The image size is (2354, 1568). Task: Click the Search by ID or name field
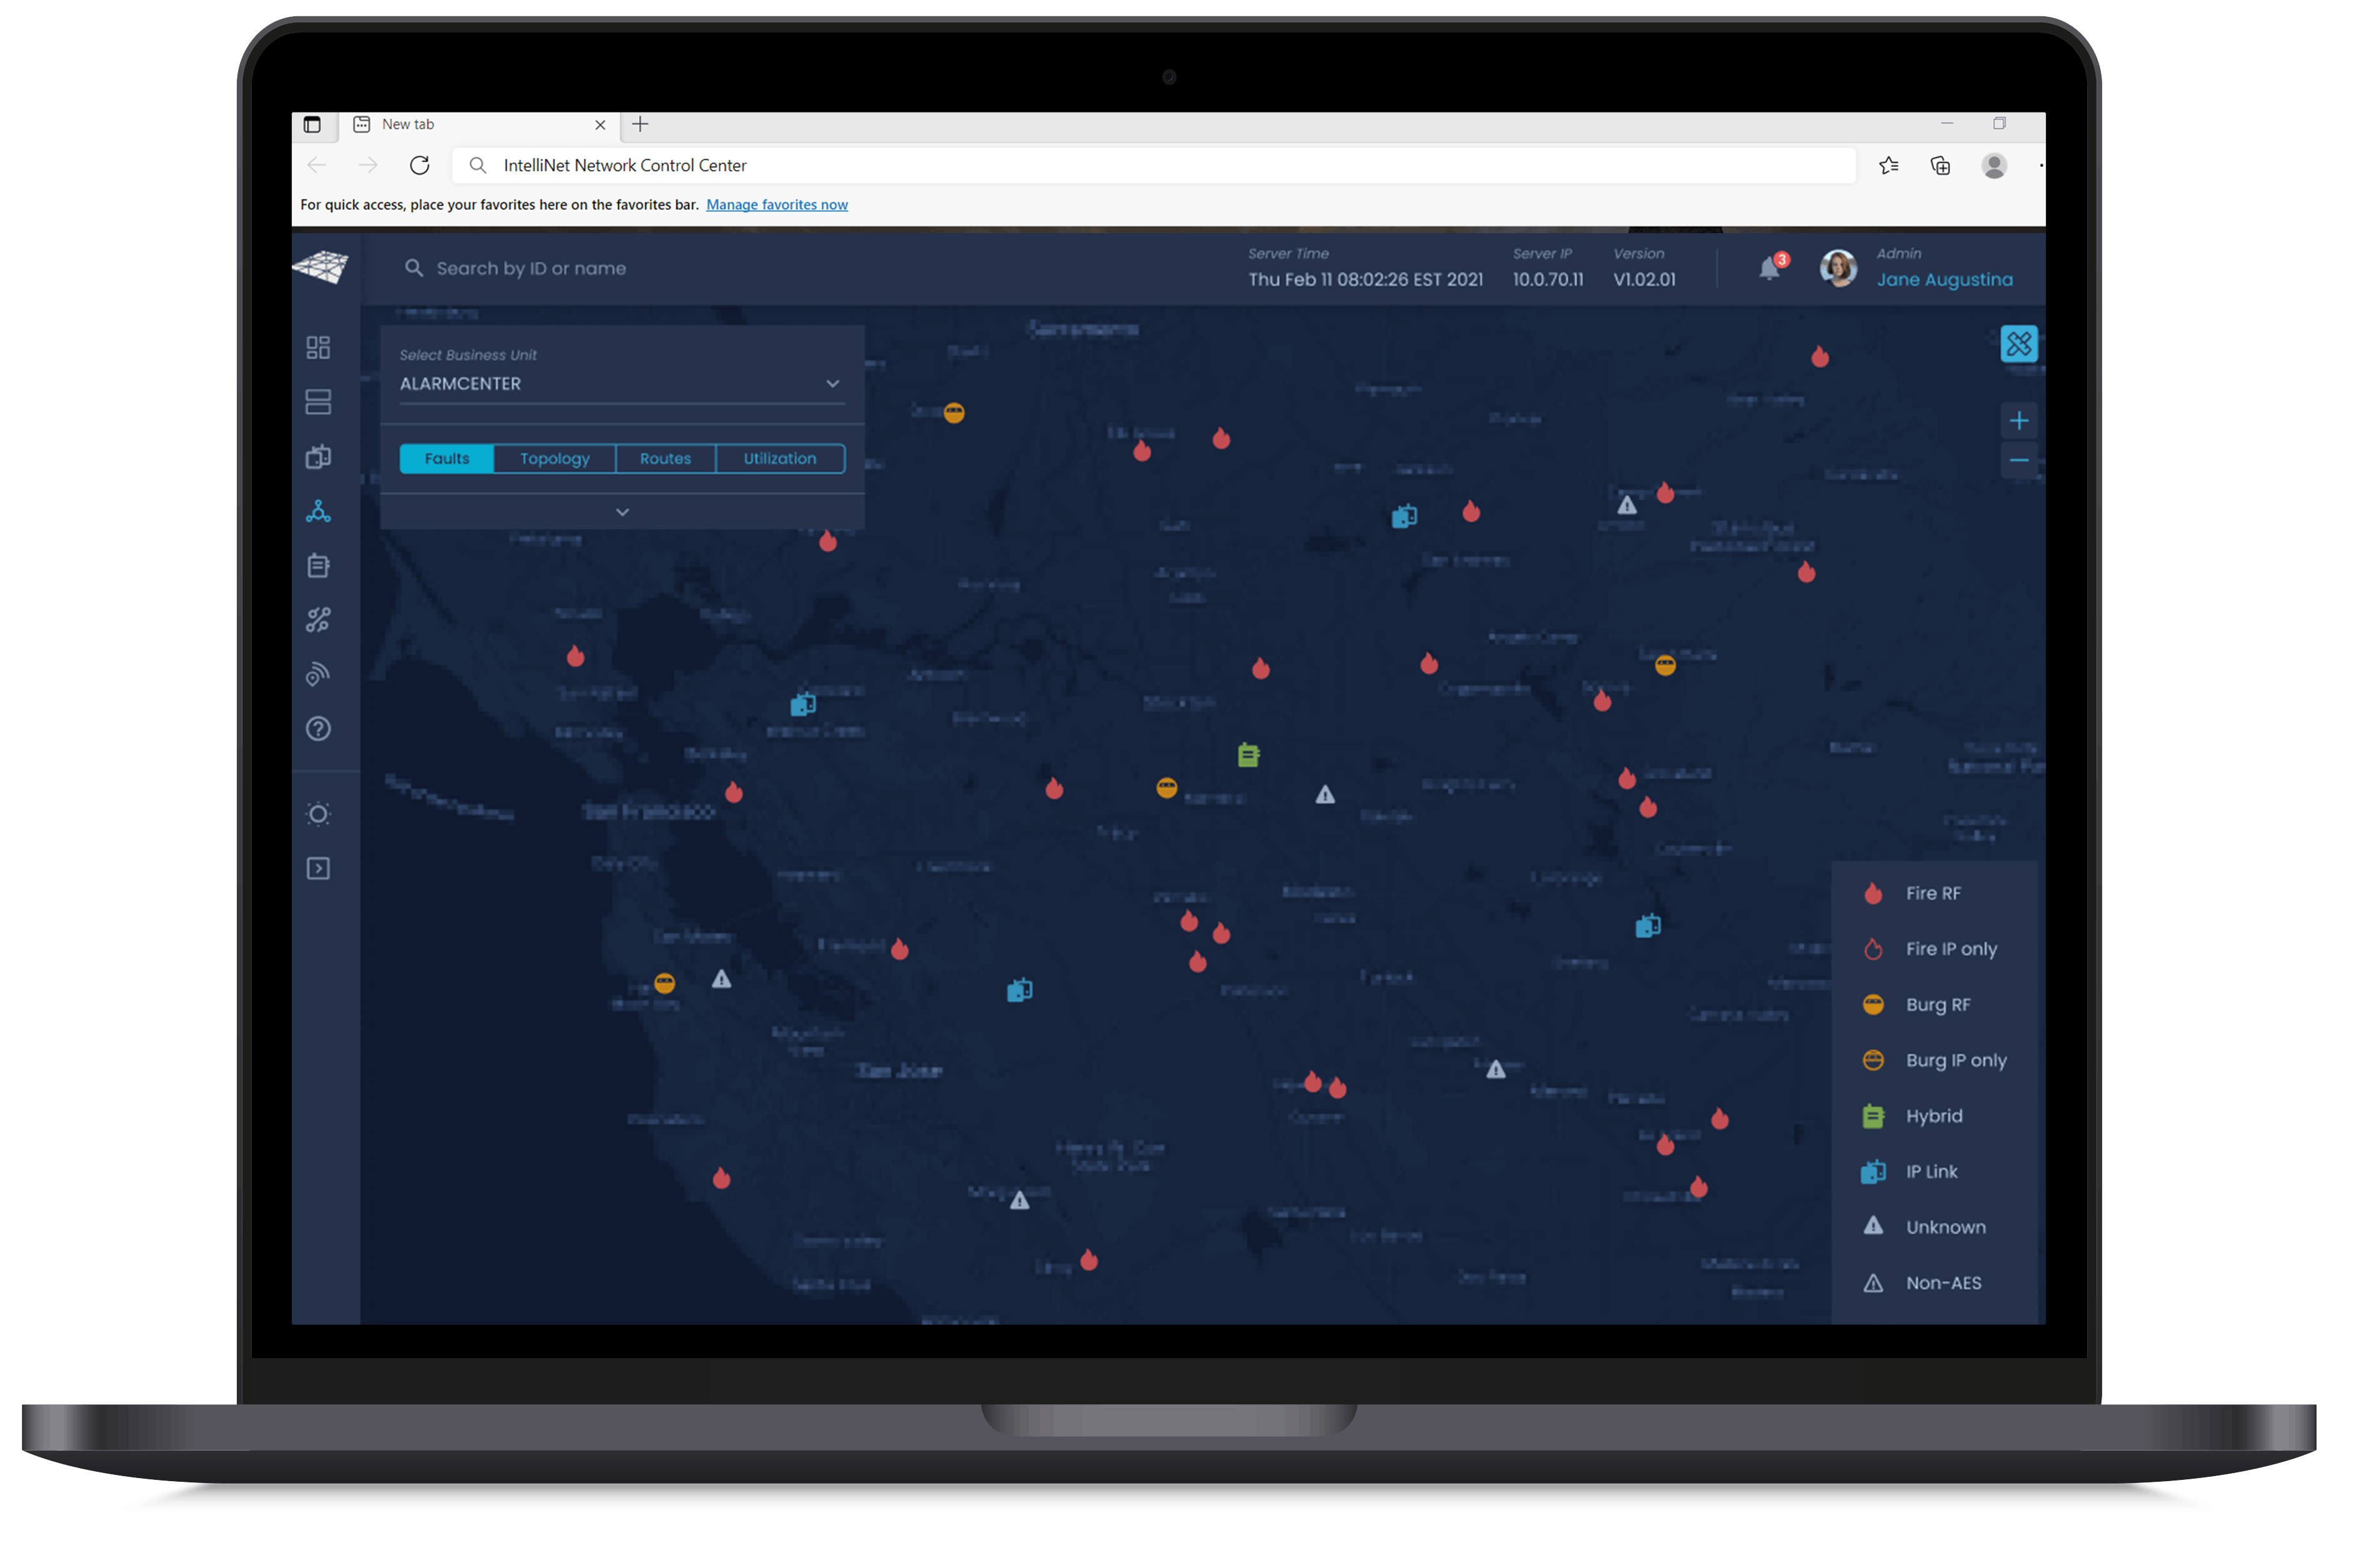point(531,268)
